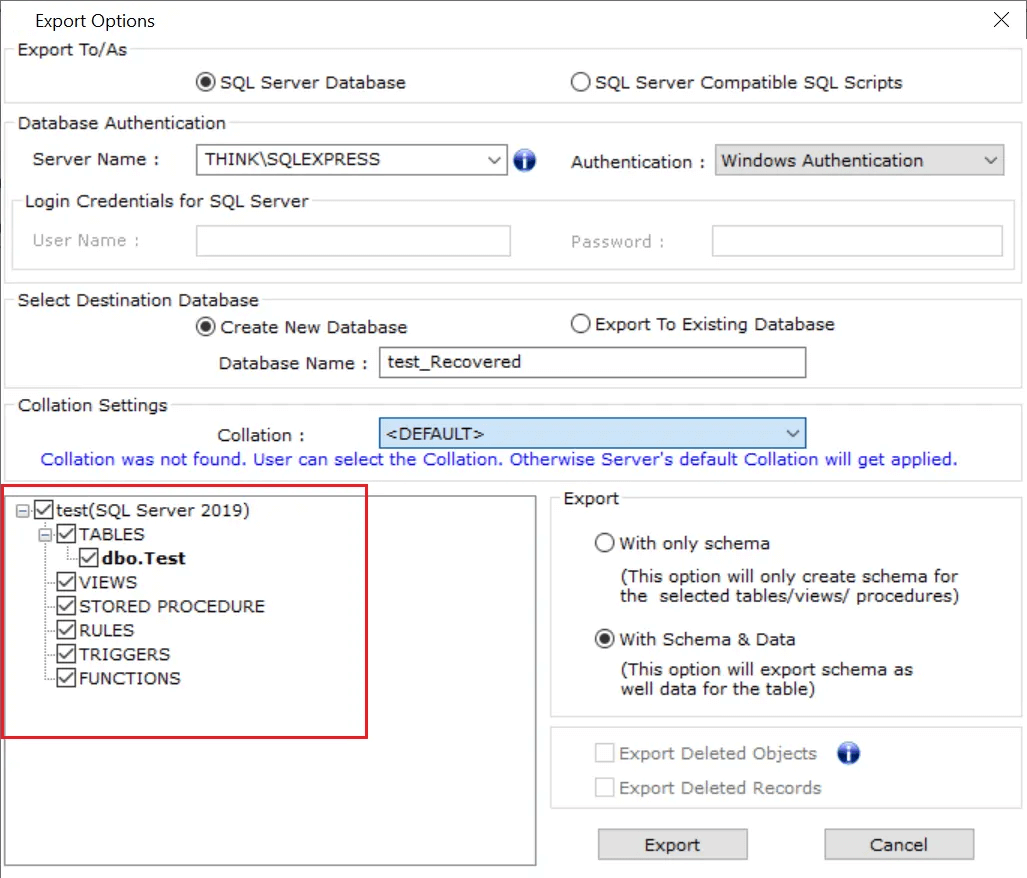
Task: Choose SQL Server Compatible SQL Scripts
Action: click(x=580, y=82)
